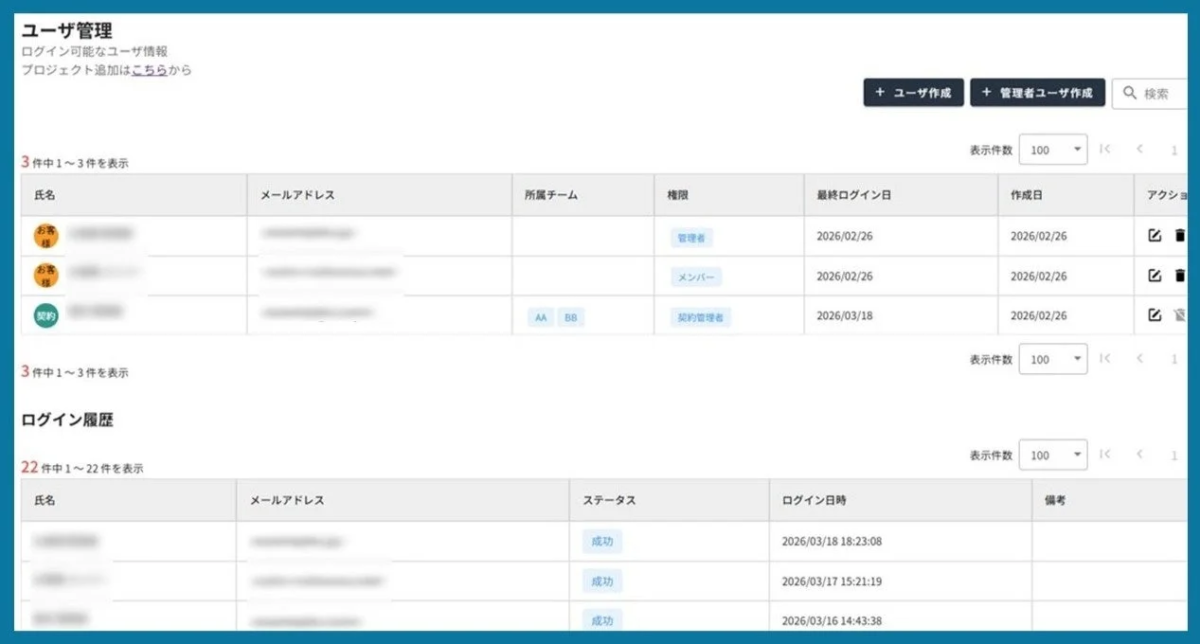Open the ログイン履歴 表示件数 dropdown
This screenshot has width=1200, height=644.
click(x=1053, y=454)
